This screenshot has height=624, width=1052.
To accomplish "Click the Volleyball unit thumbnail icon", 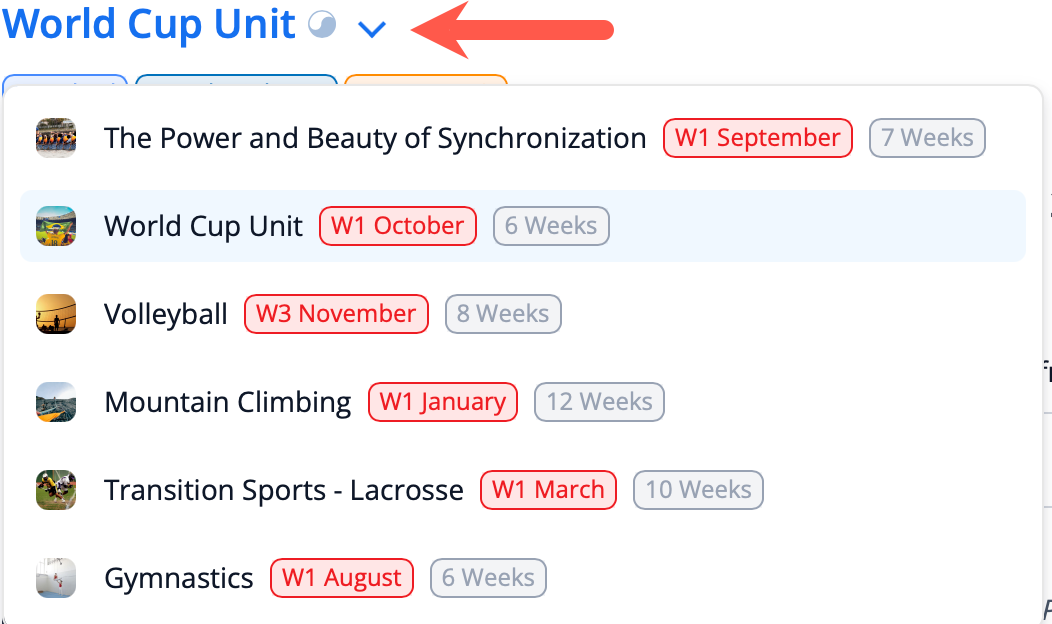I will click(x=56, y=314).
